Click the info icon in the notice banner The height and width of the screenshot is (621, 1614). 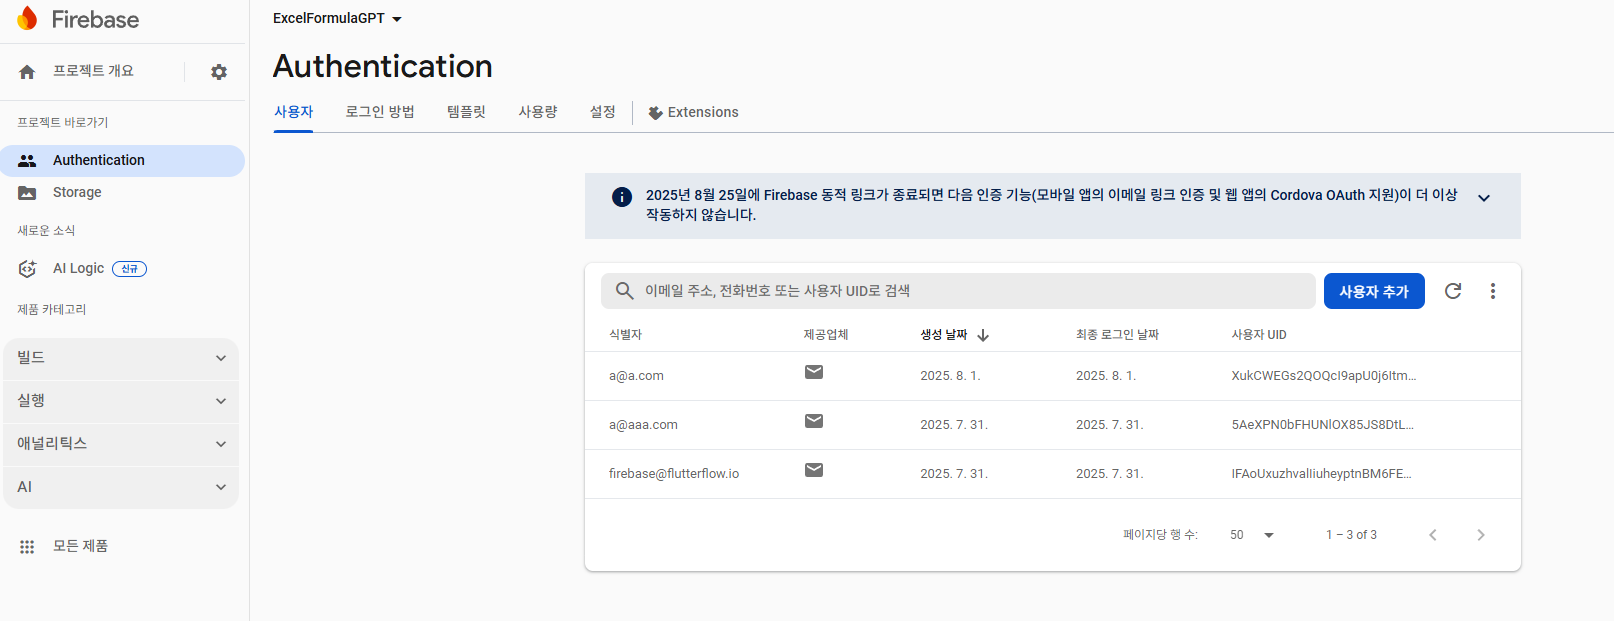[x=622, y=197]
